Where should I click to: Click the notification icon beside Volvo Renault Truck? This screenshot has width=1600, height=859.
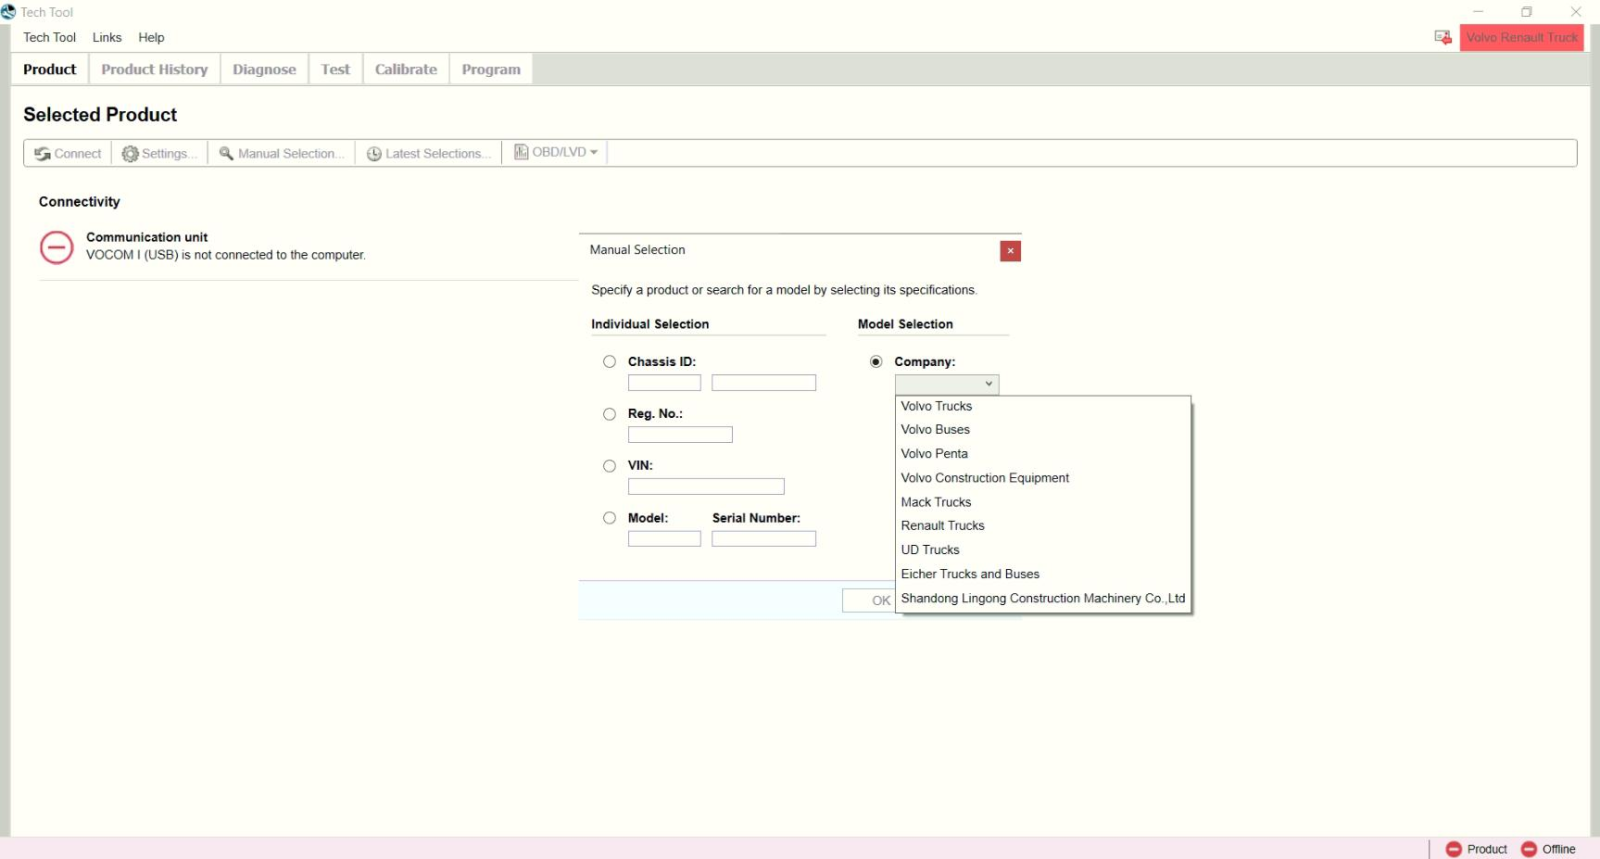pyautogui.click(x=1443, y=37)
